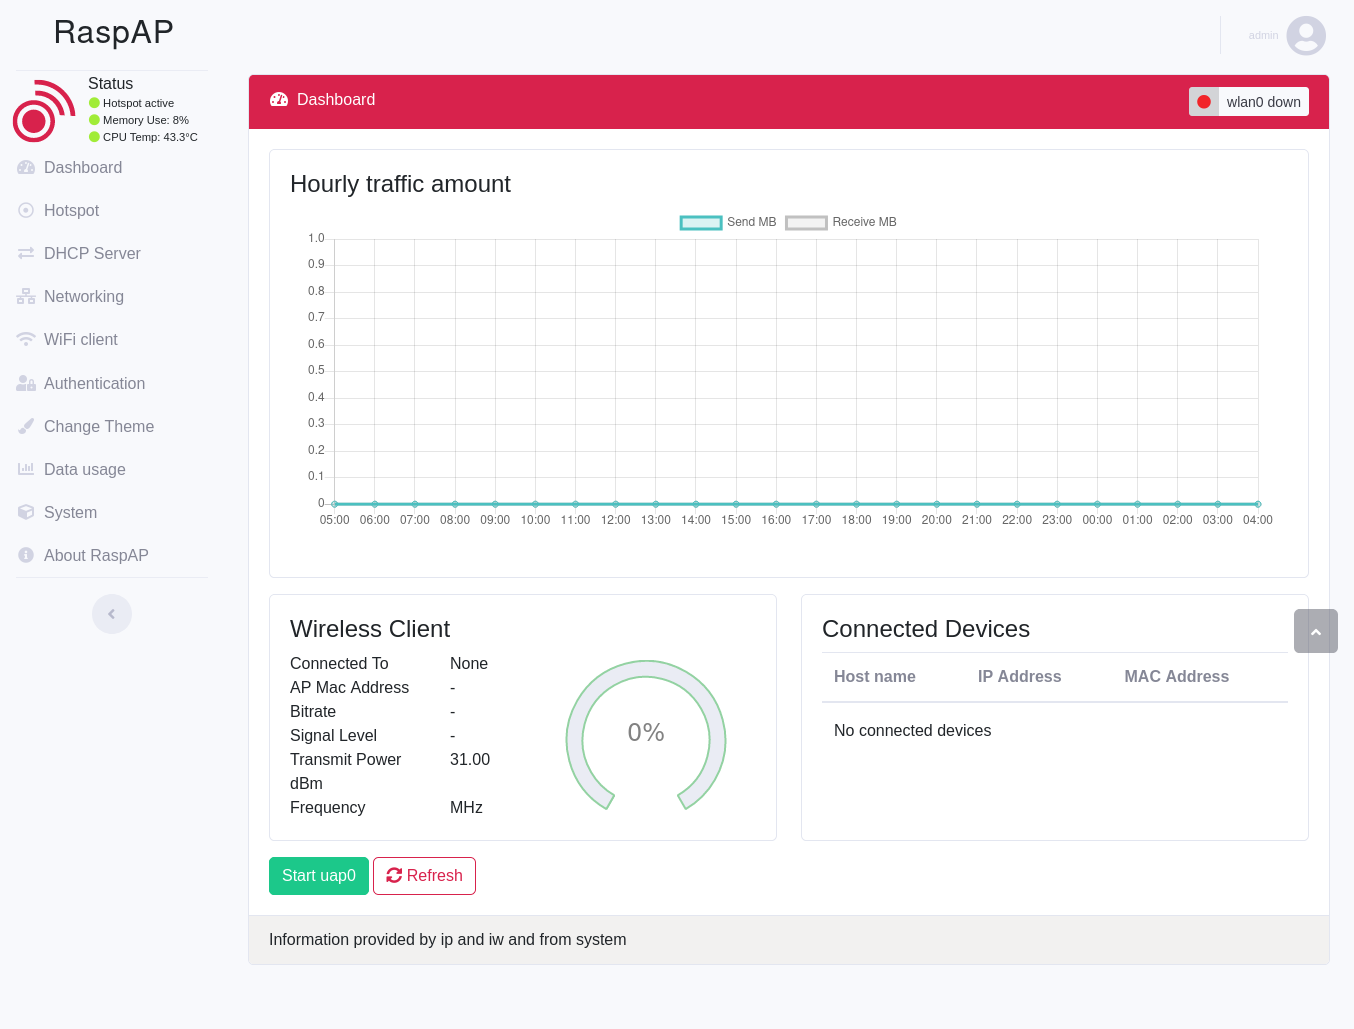Toggle the Receive MB legend series
The height and width of the screenshot is (1029, 1354).
(841, 222)
